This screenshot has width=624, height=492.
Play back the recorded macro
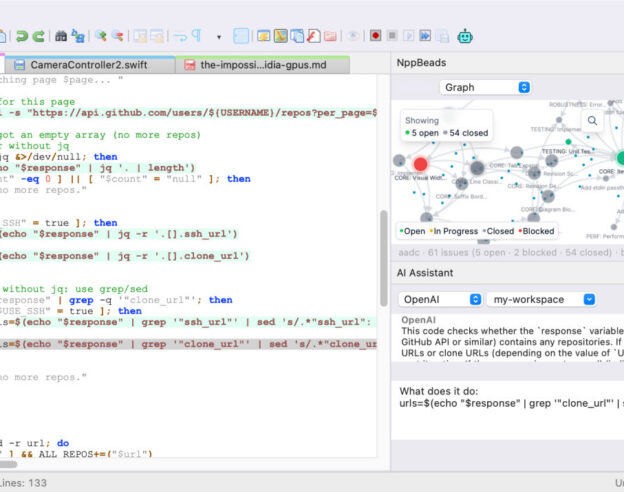point(409,36)
